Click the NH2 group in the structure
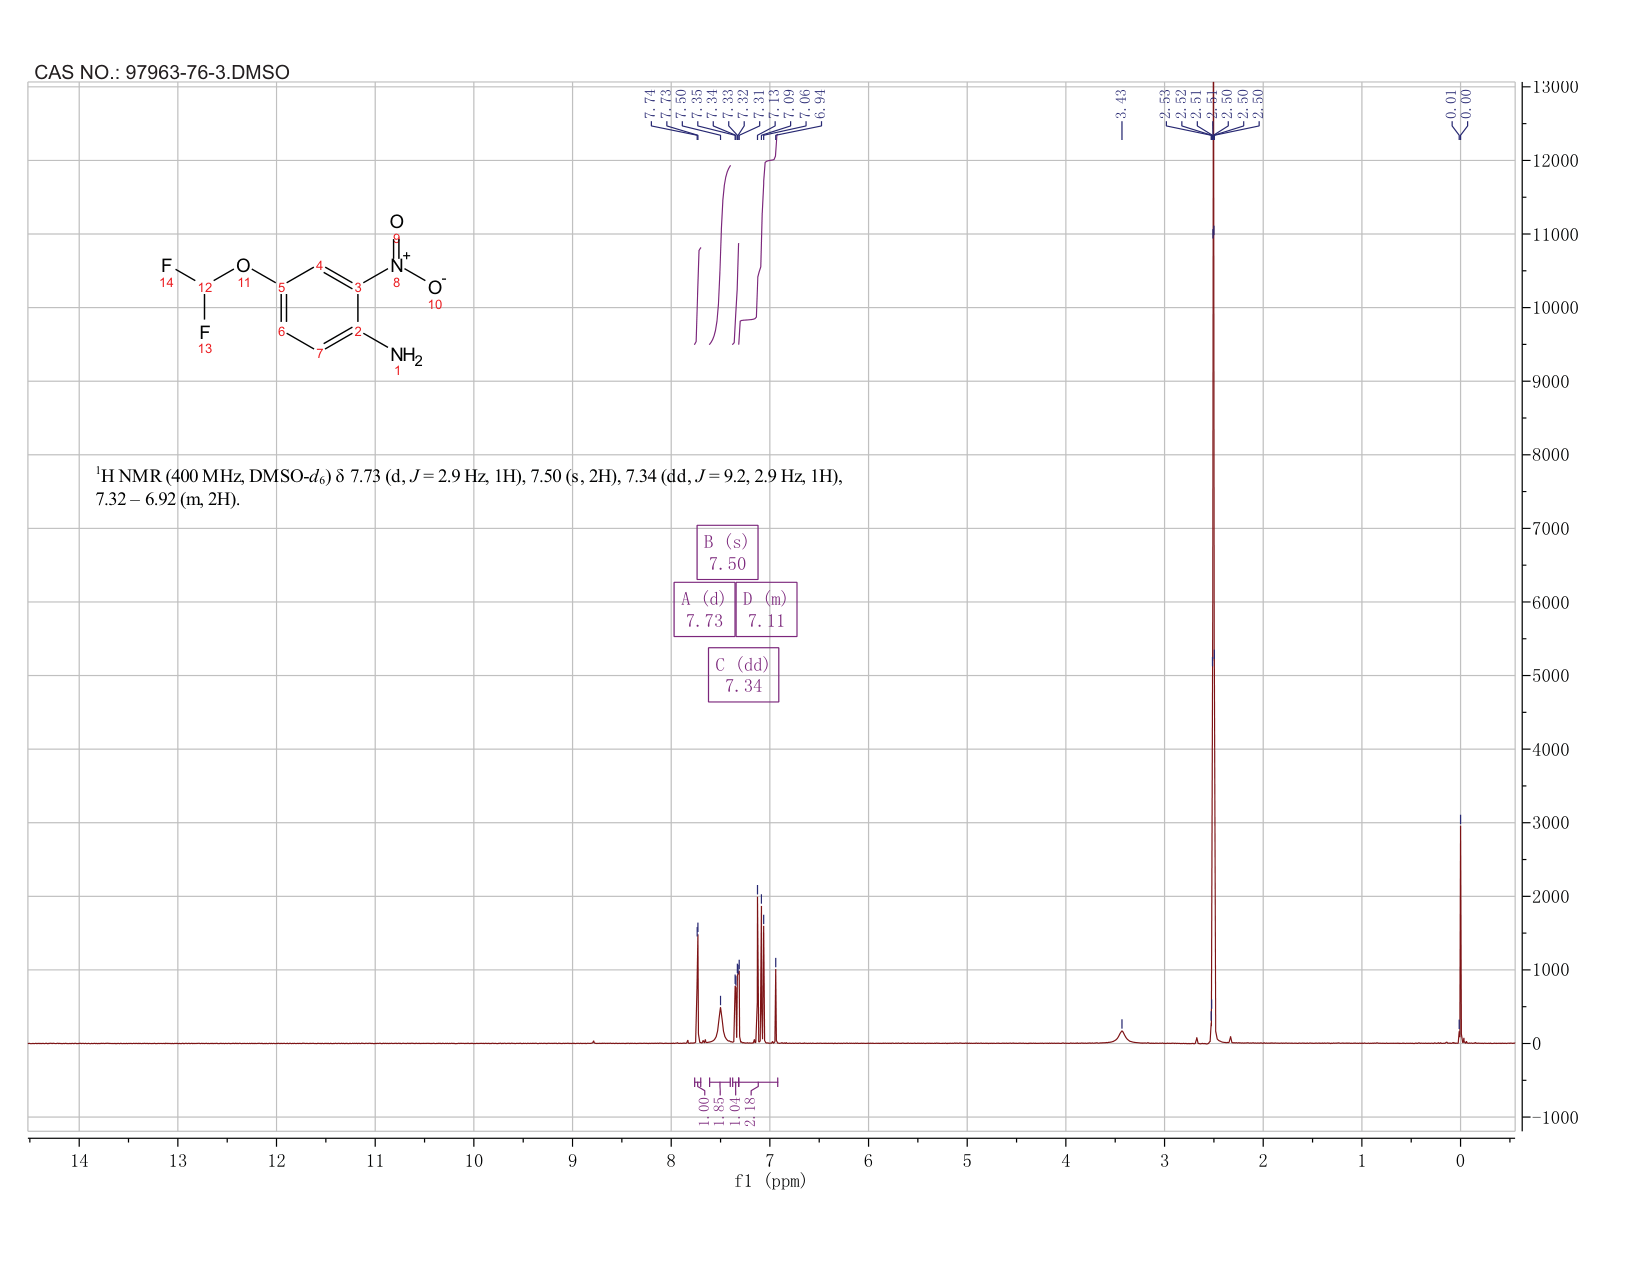Image resolution: width=1650 pixels, height=1275 pixels. click(406, 356)
